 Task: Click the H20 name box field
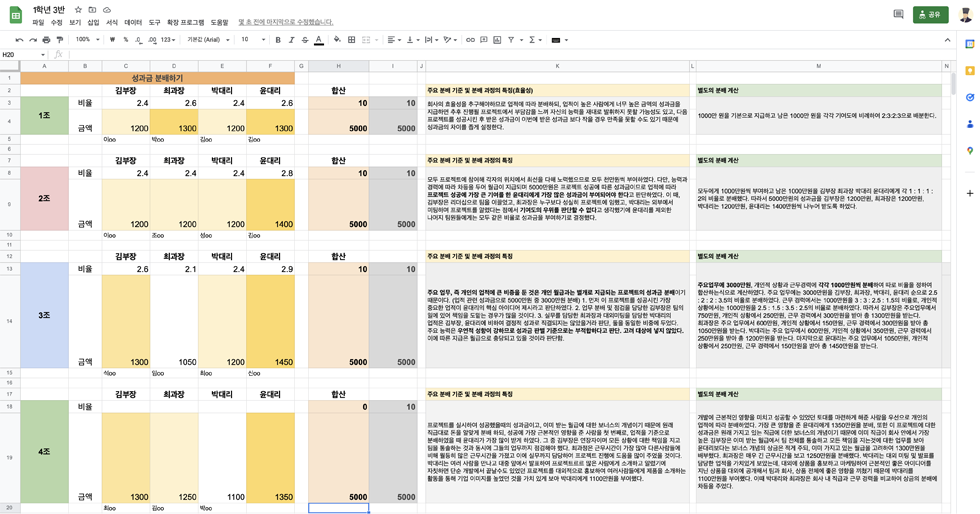point(20,55)
